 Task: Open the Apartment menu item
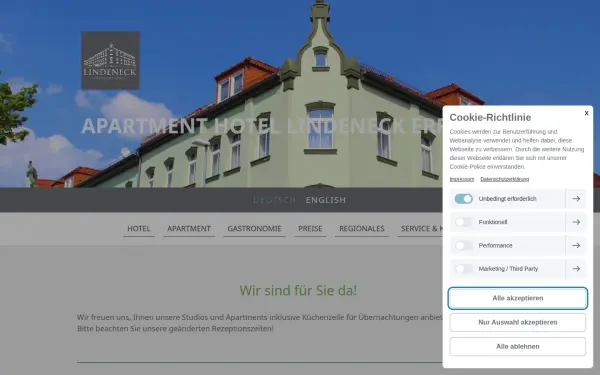(x=189, y=229)
